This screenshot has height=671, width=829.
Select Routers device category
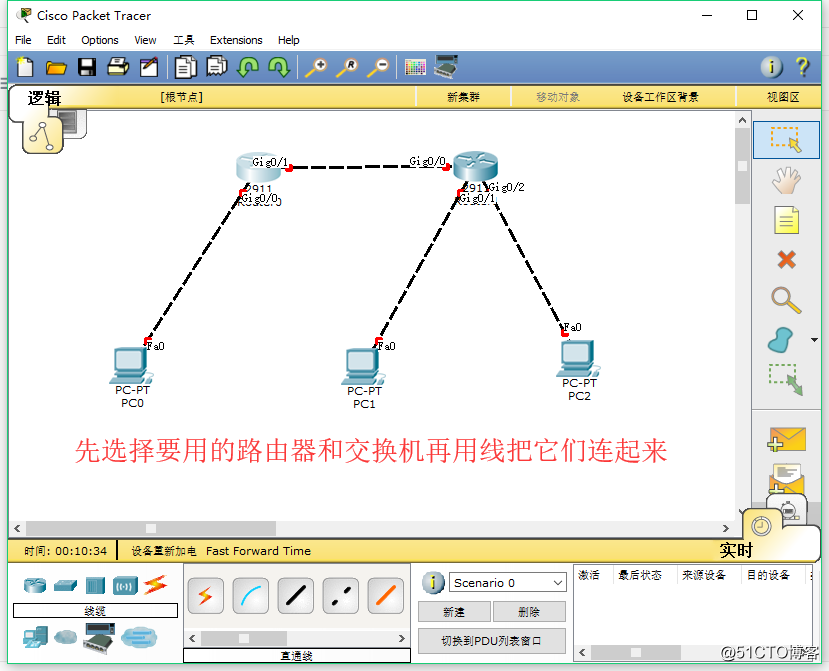tap(35, 585)
